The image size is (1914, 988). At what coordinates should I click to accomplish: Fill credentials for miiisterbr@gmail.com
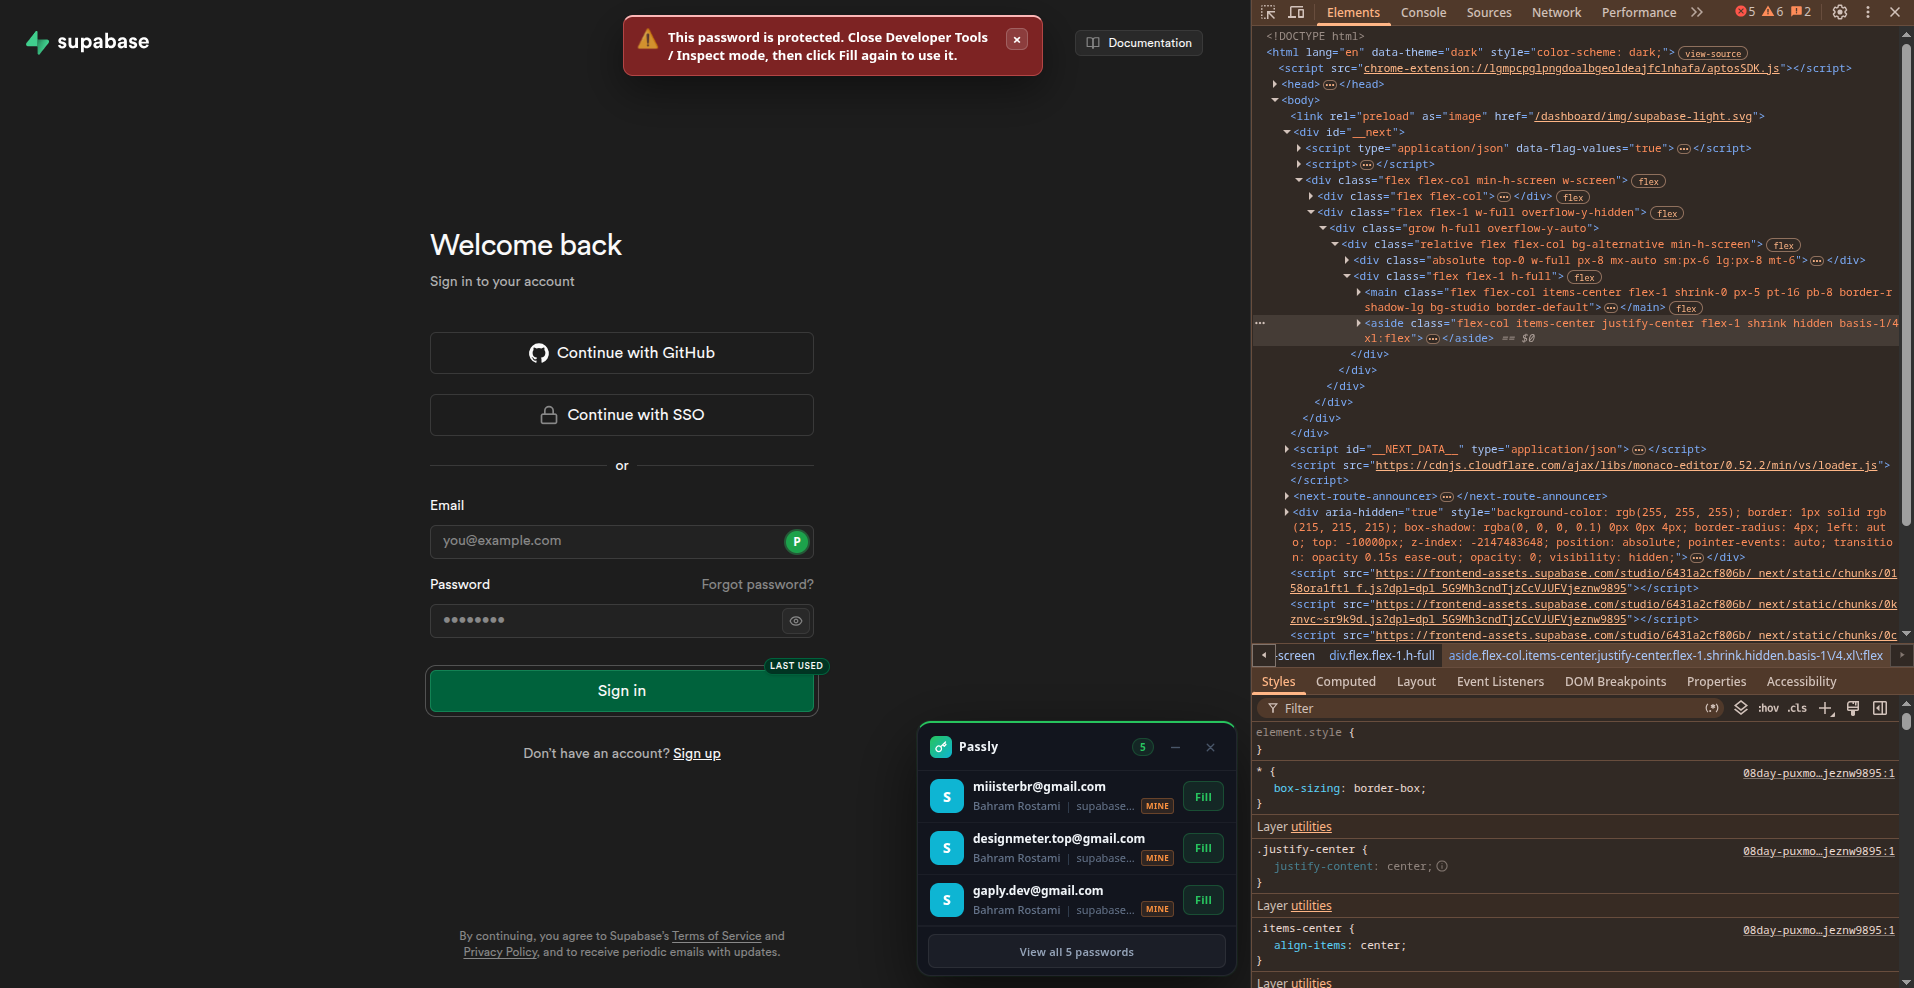click(1203, 797)
